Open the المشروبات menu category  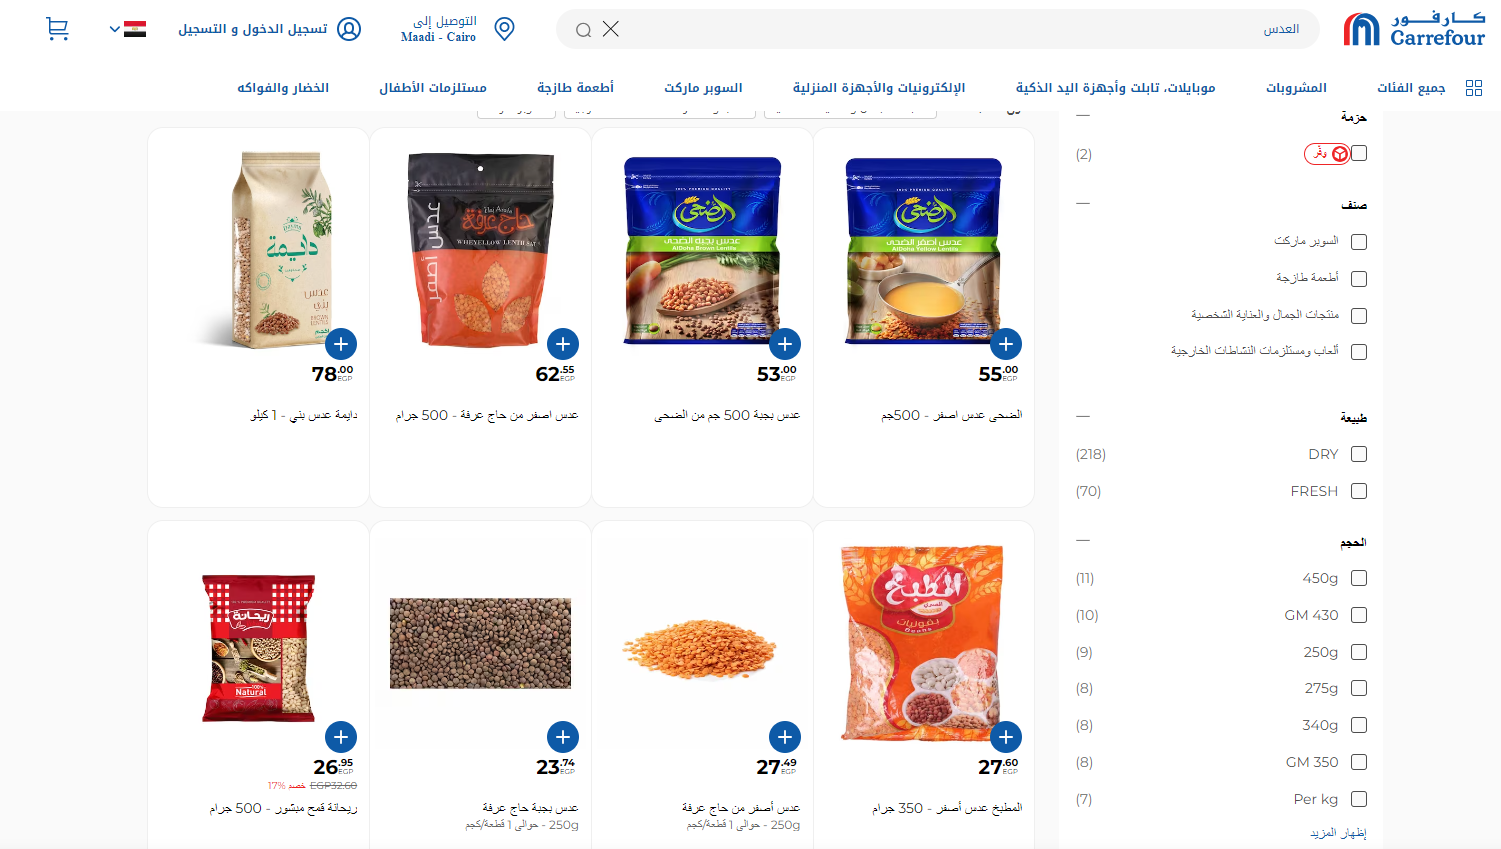[x=1296, y=88]
